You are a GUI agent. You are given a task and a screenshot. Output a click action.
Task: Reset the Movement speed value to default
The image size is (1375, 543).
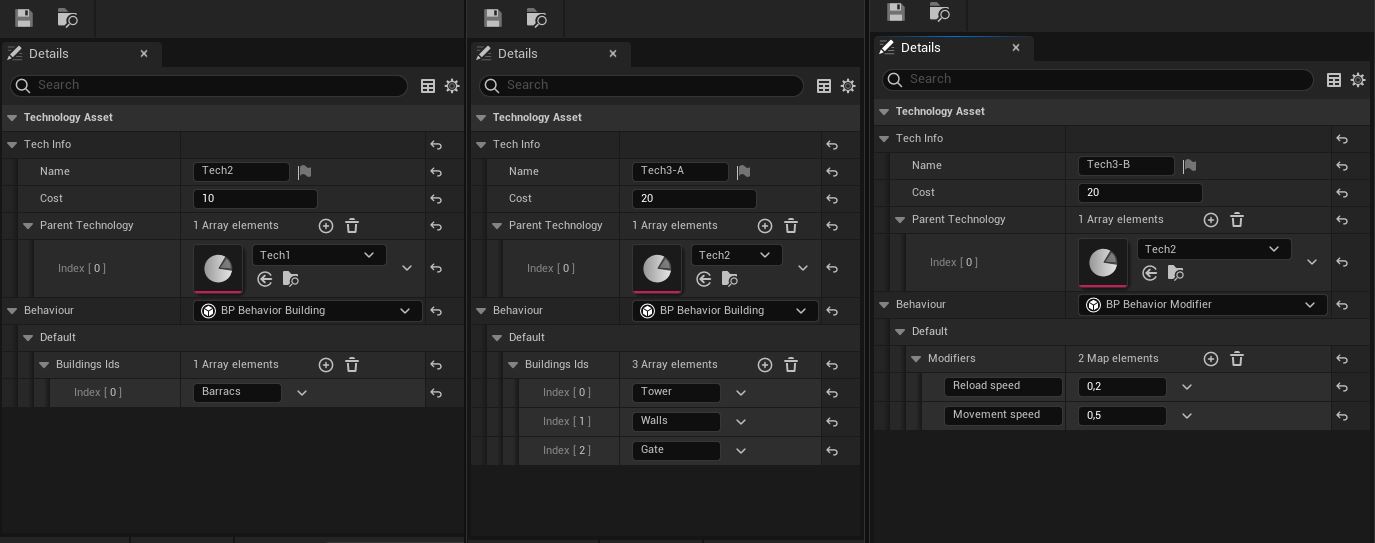pos(1342,416)
